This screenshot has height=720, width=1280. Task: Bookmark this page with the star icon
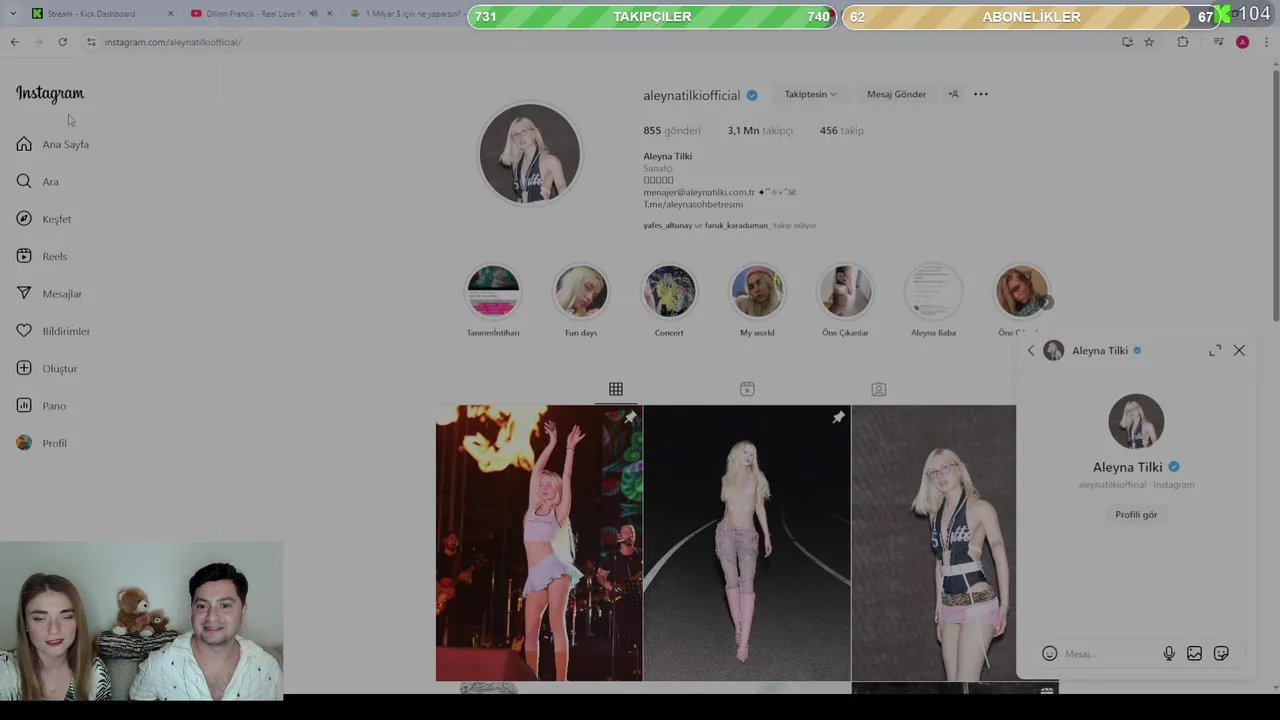tap(1149, 42)
